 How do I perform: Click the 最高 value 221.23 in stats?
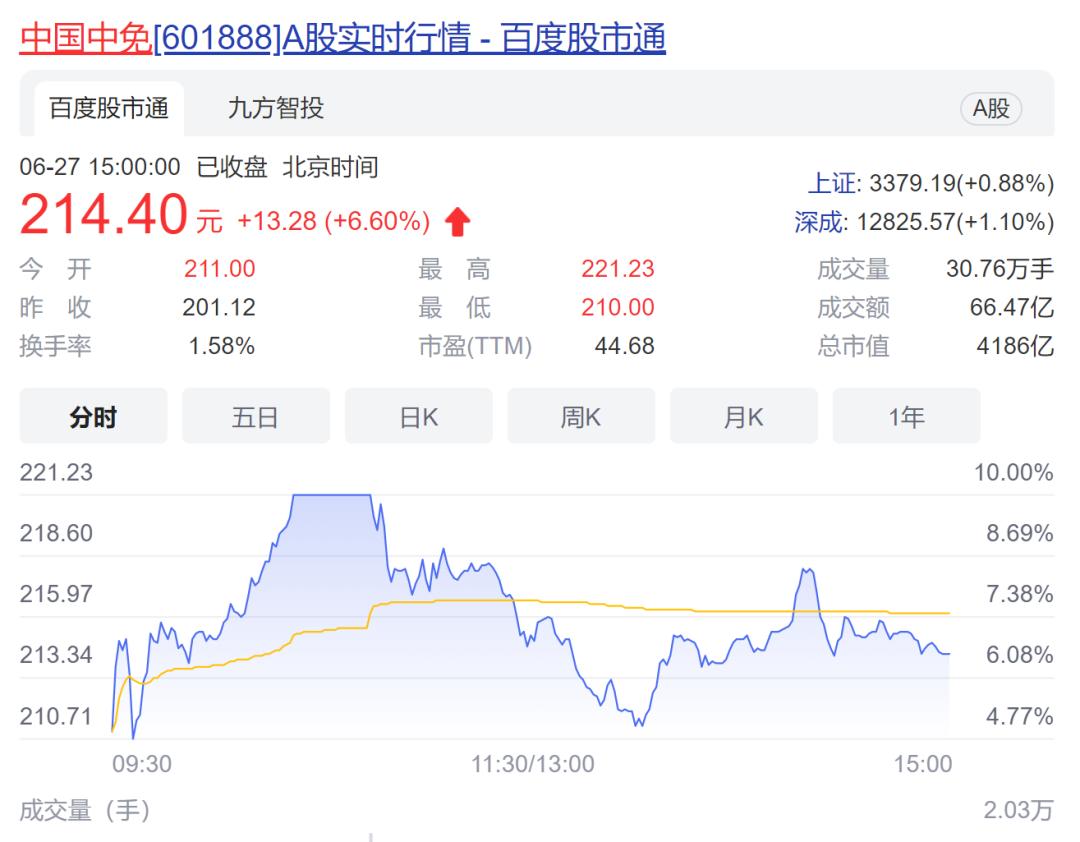617,269
